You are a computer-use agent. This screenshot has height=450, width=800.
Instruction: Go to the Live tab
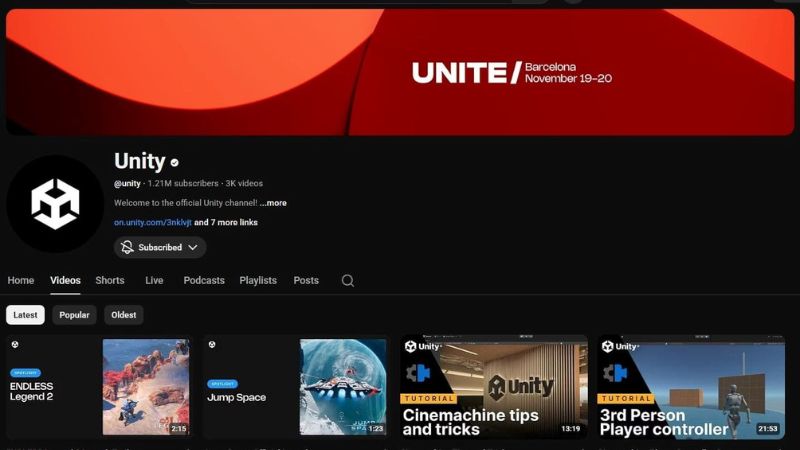[x=154, y=281]
